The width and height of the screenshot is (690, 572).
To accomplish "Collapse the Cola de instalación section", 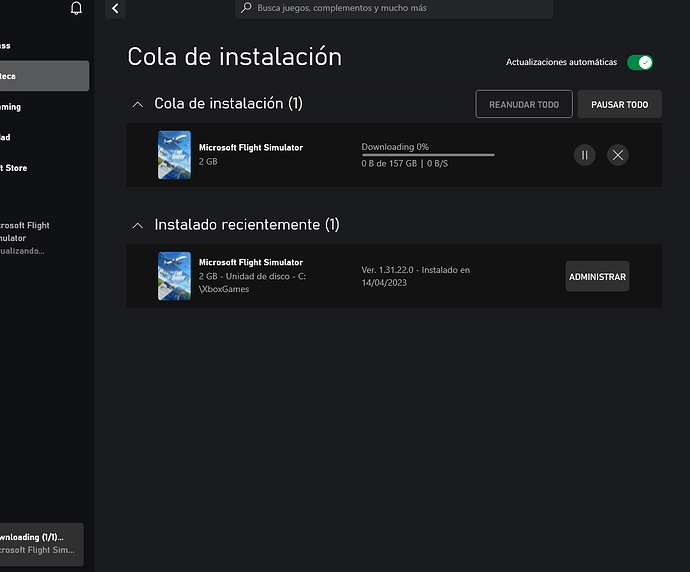I will pyautogui.click(x=138, y=104).
